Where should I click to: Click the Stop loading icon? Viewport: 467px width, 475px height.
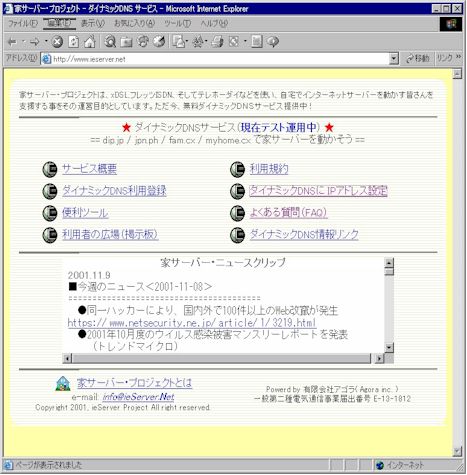(57, 42)
